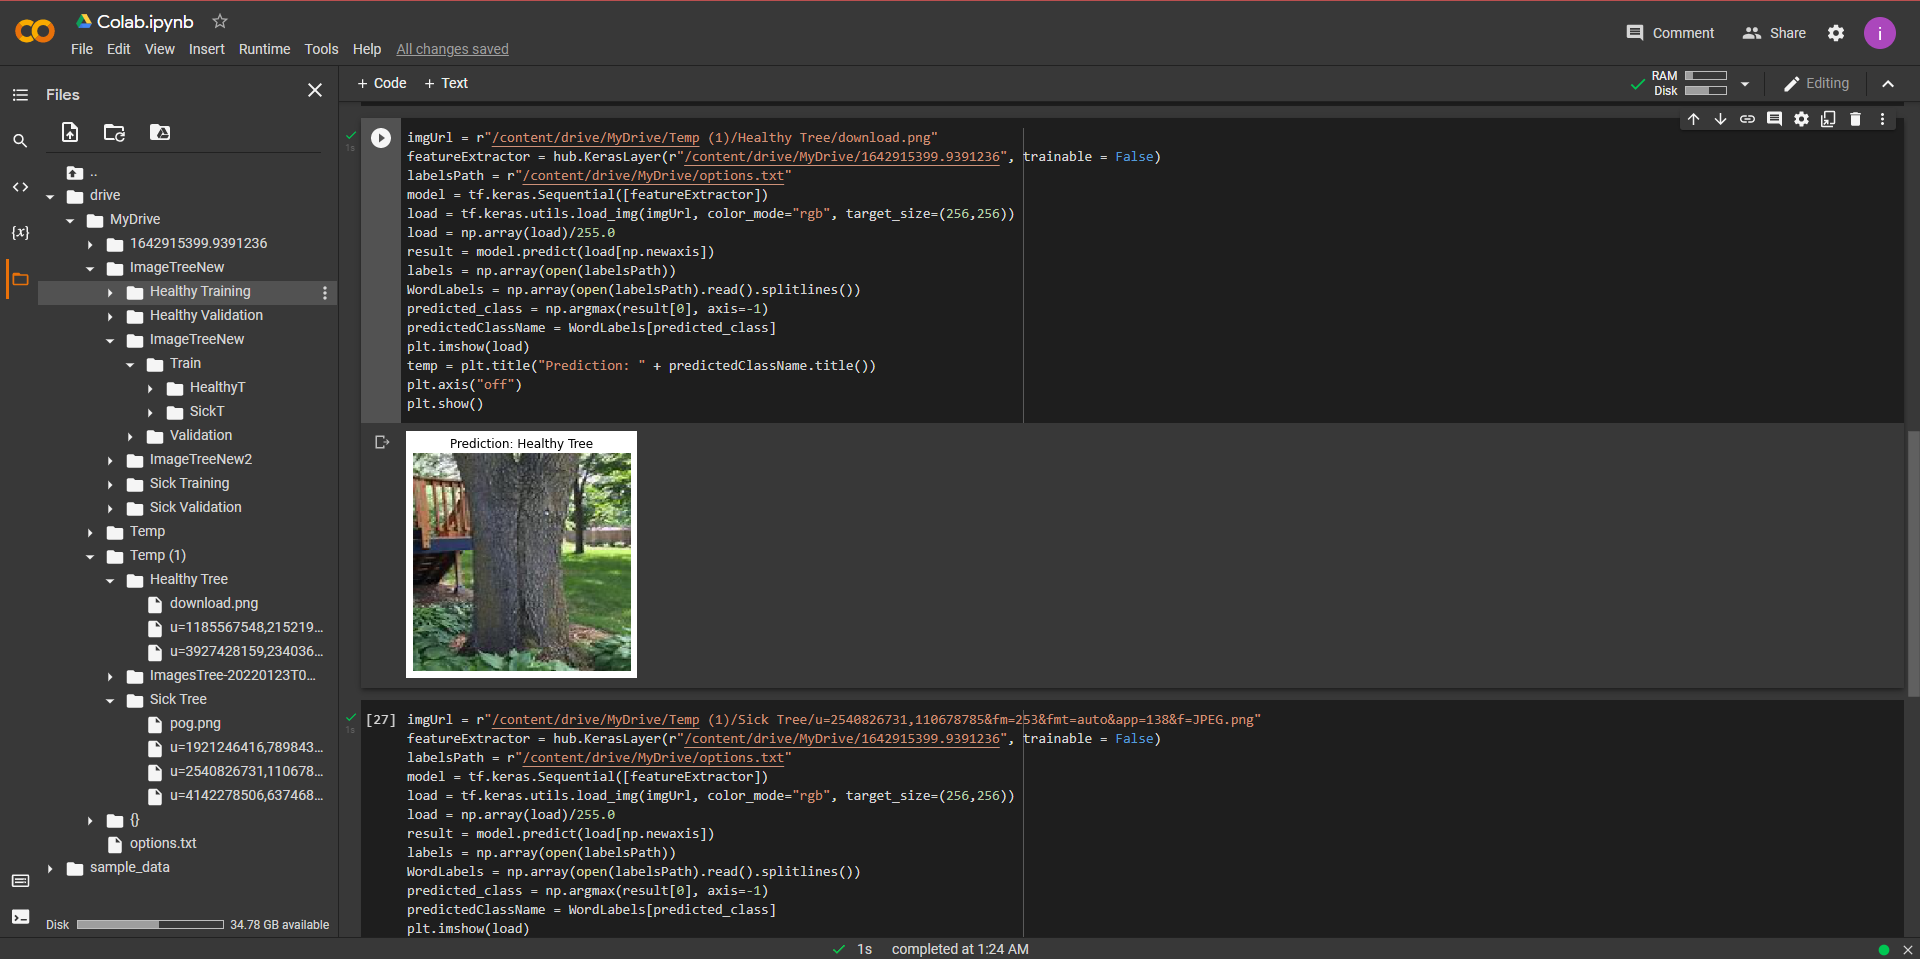This screenshot has height=959, width=1920.
Task: Open notebook settings gear icon
Action: (1836, 33)
